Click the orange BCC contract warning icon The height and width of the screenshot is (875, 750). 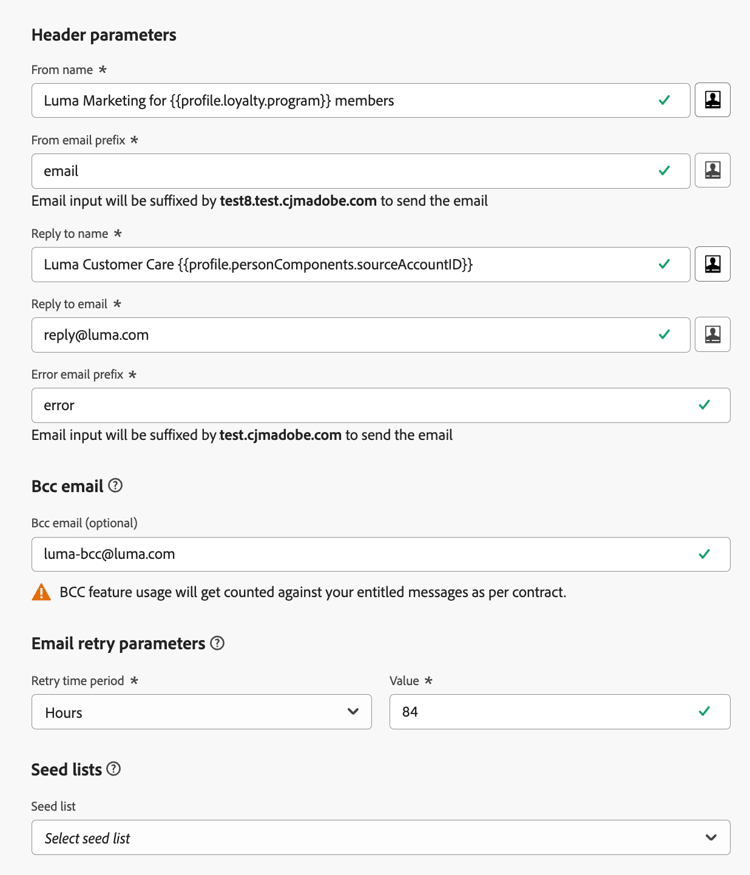pyautogui.click(x=41, y=592)
